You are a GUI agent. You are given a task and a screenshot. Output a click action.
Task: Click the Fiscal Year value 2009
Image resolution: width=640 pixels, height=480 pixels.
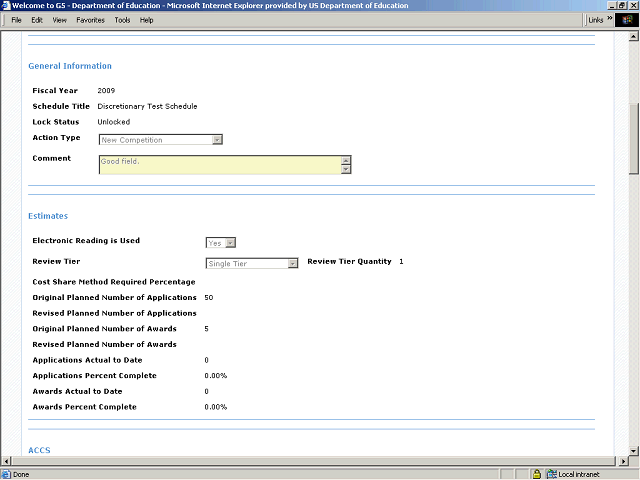coord(106,91)
